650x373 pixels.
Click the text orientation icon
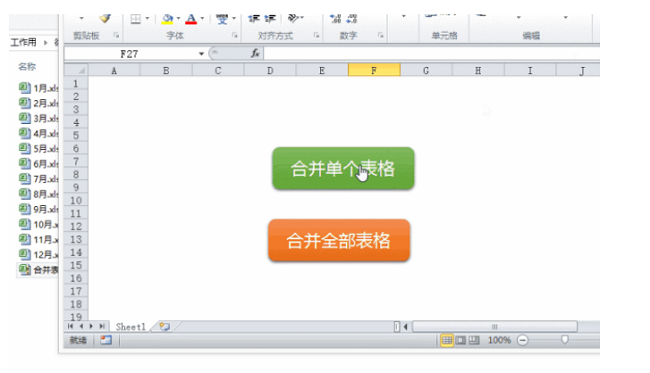293,18
